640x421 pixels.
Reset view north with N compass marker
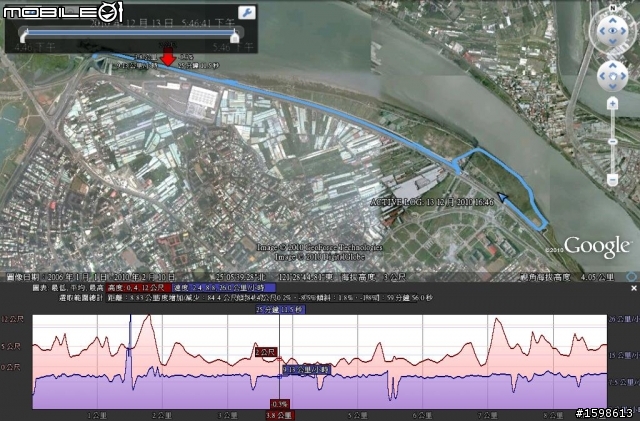tap(612, 8)
